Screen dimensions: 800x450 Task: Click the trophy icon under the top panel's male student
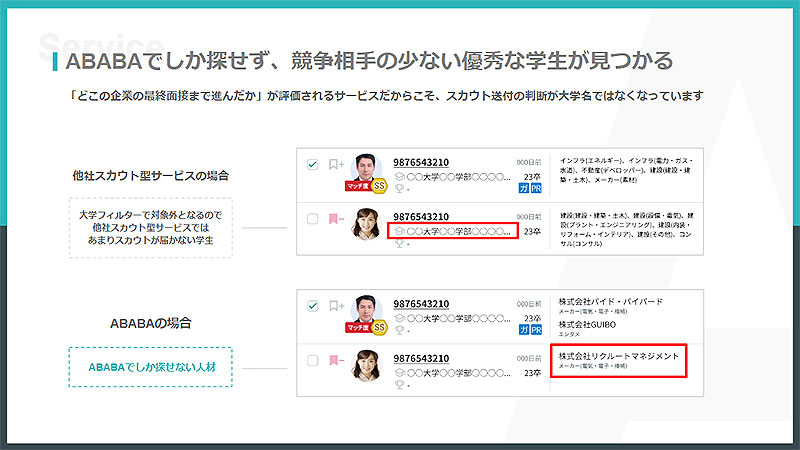(399, 187)
